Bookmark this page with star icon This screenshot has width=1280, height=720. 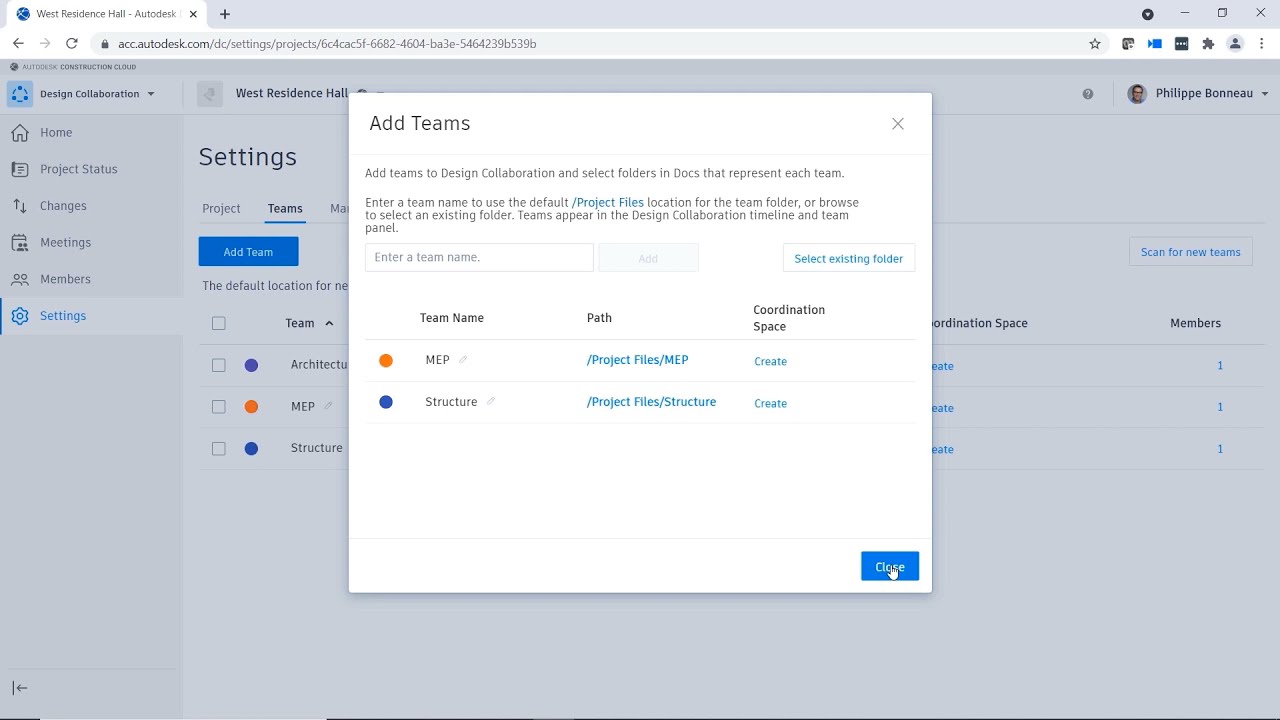tap(1095, 44)
